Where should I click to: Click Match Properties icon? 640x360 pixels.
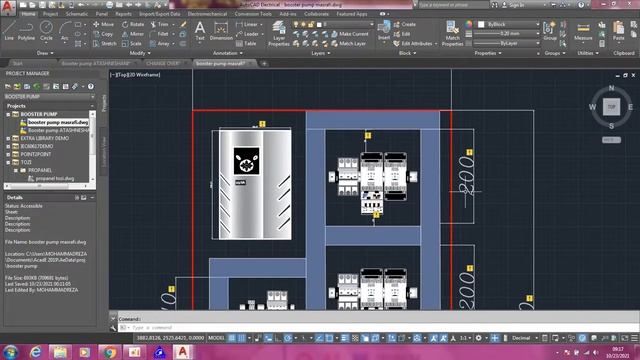coord(452,33)
